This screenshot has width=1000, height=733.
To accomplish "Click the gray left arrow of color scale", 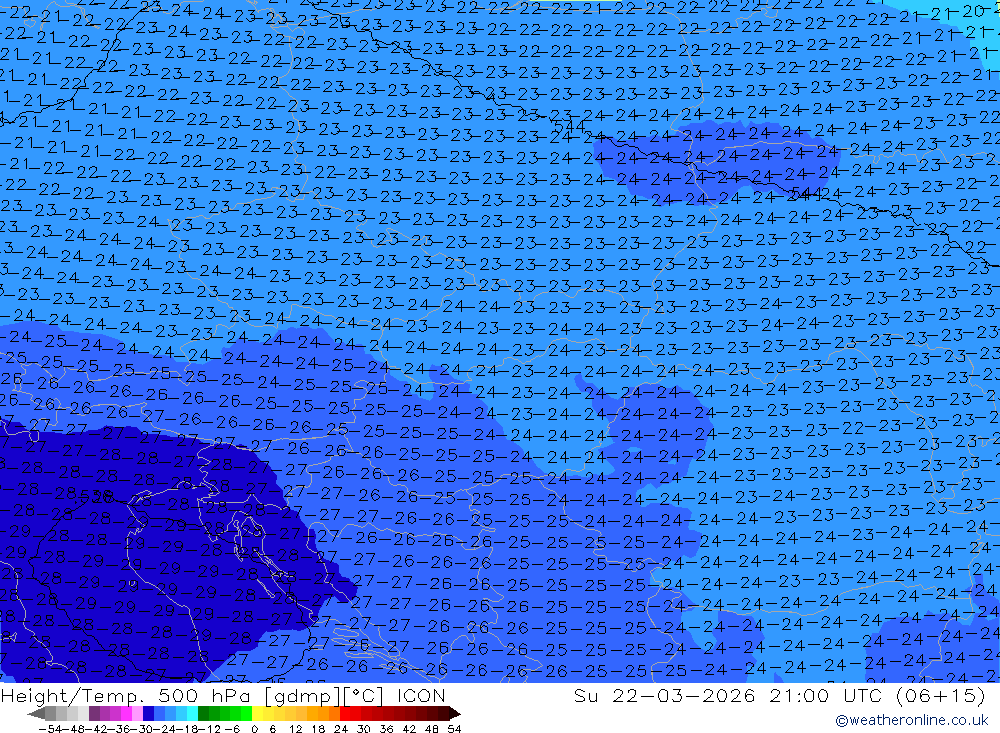I will point(36,713).
